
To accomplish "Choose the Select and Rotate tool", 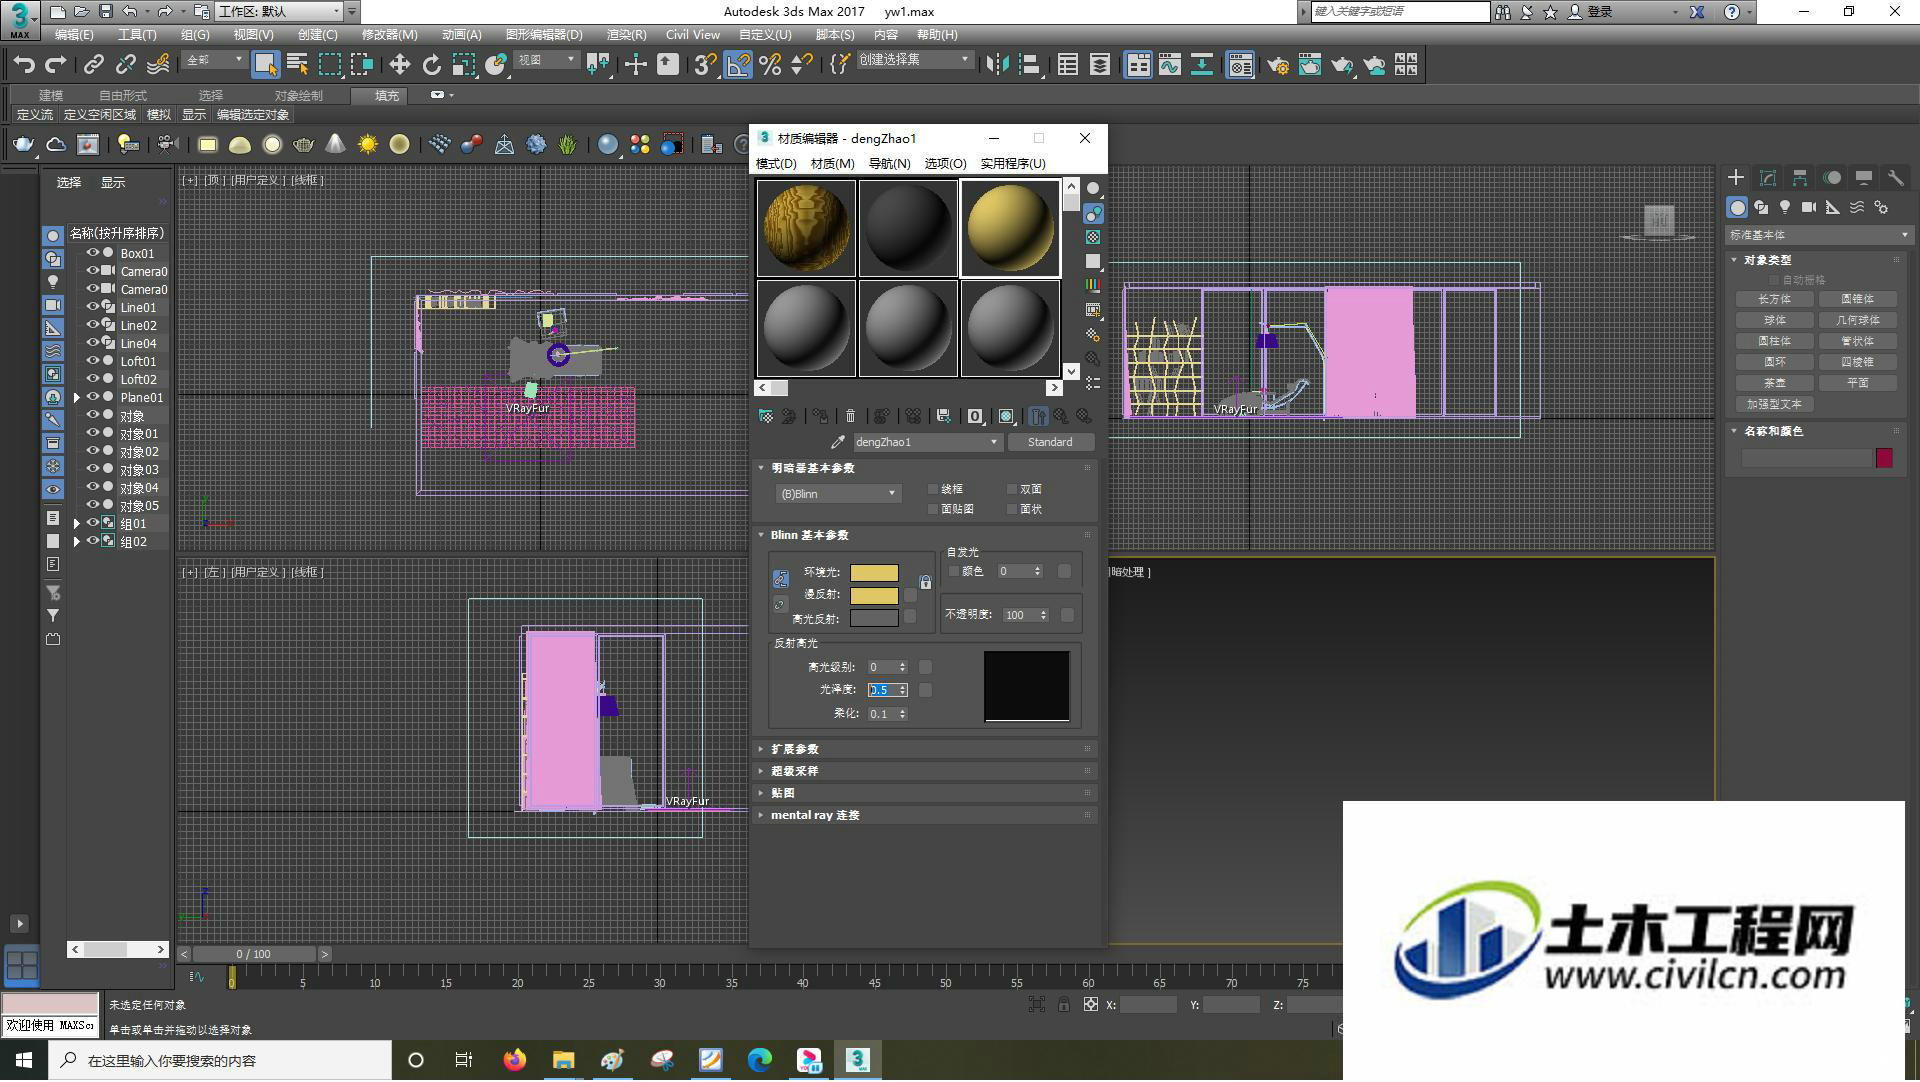I will point(431,65).
